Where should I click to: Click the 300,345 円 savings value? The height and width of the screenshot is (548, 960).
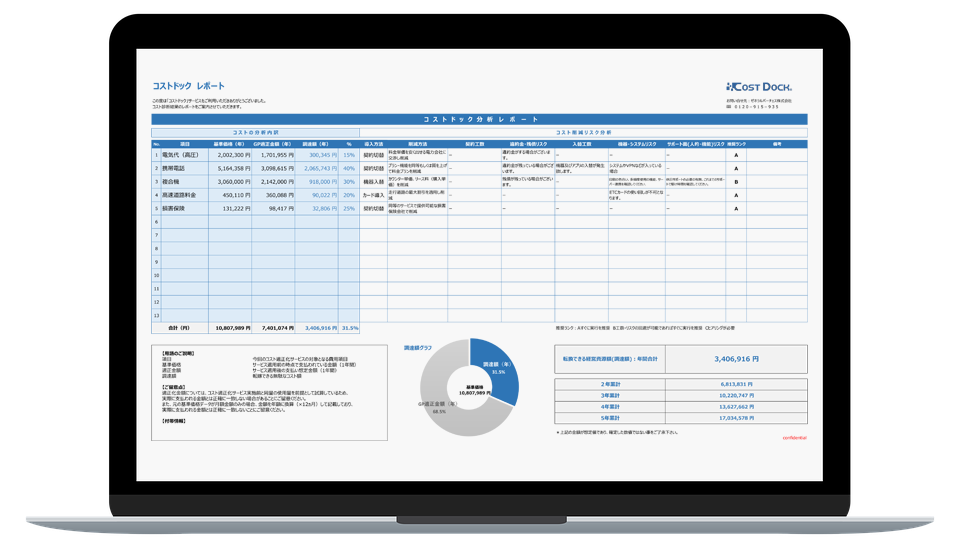[x=316, y=155]
